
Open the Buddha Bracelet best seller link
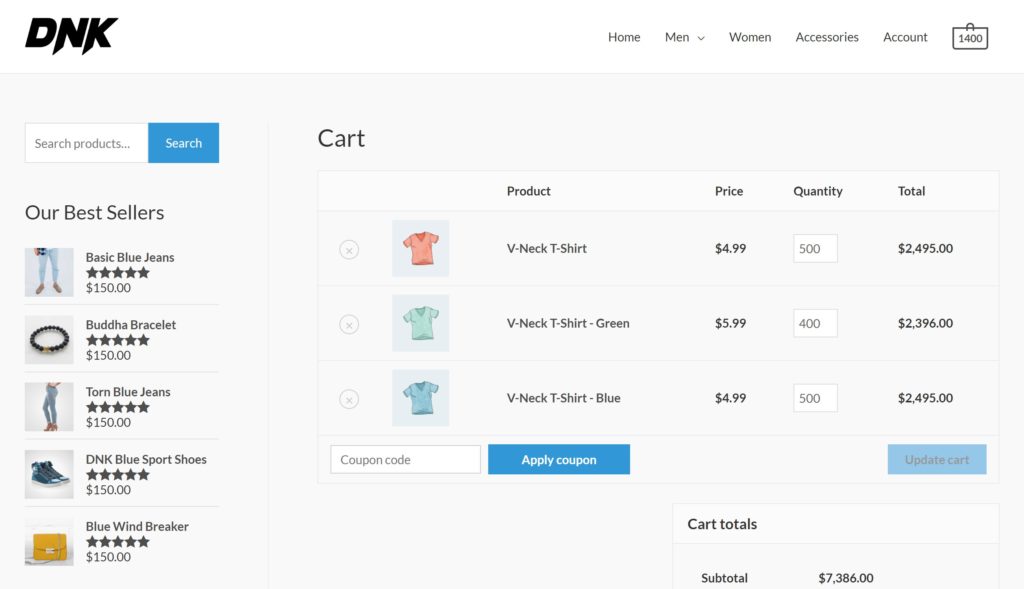pyautogui.click(x=131, y=325)
